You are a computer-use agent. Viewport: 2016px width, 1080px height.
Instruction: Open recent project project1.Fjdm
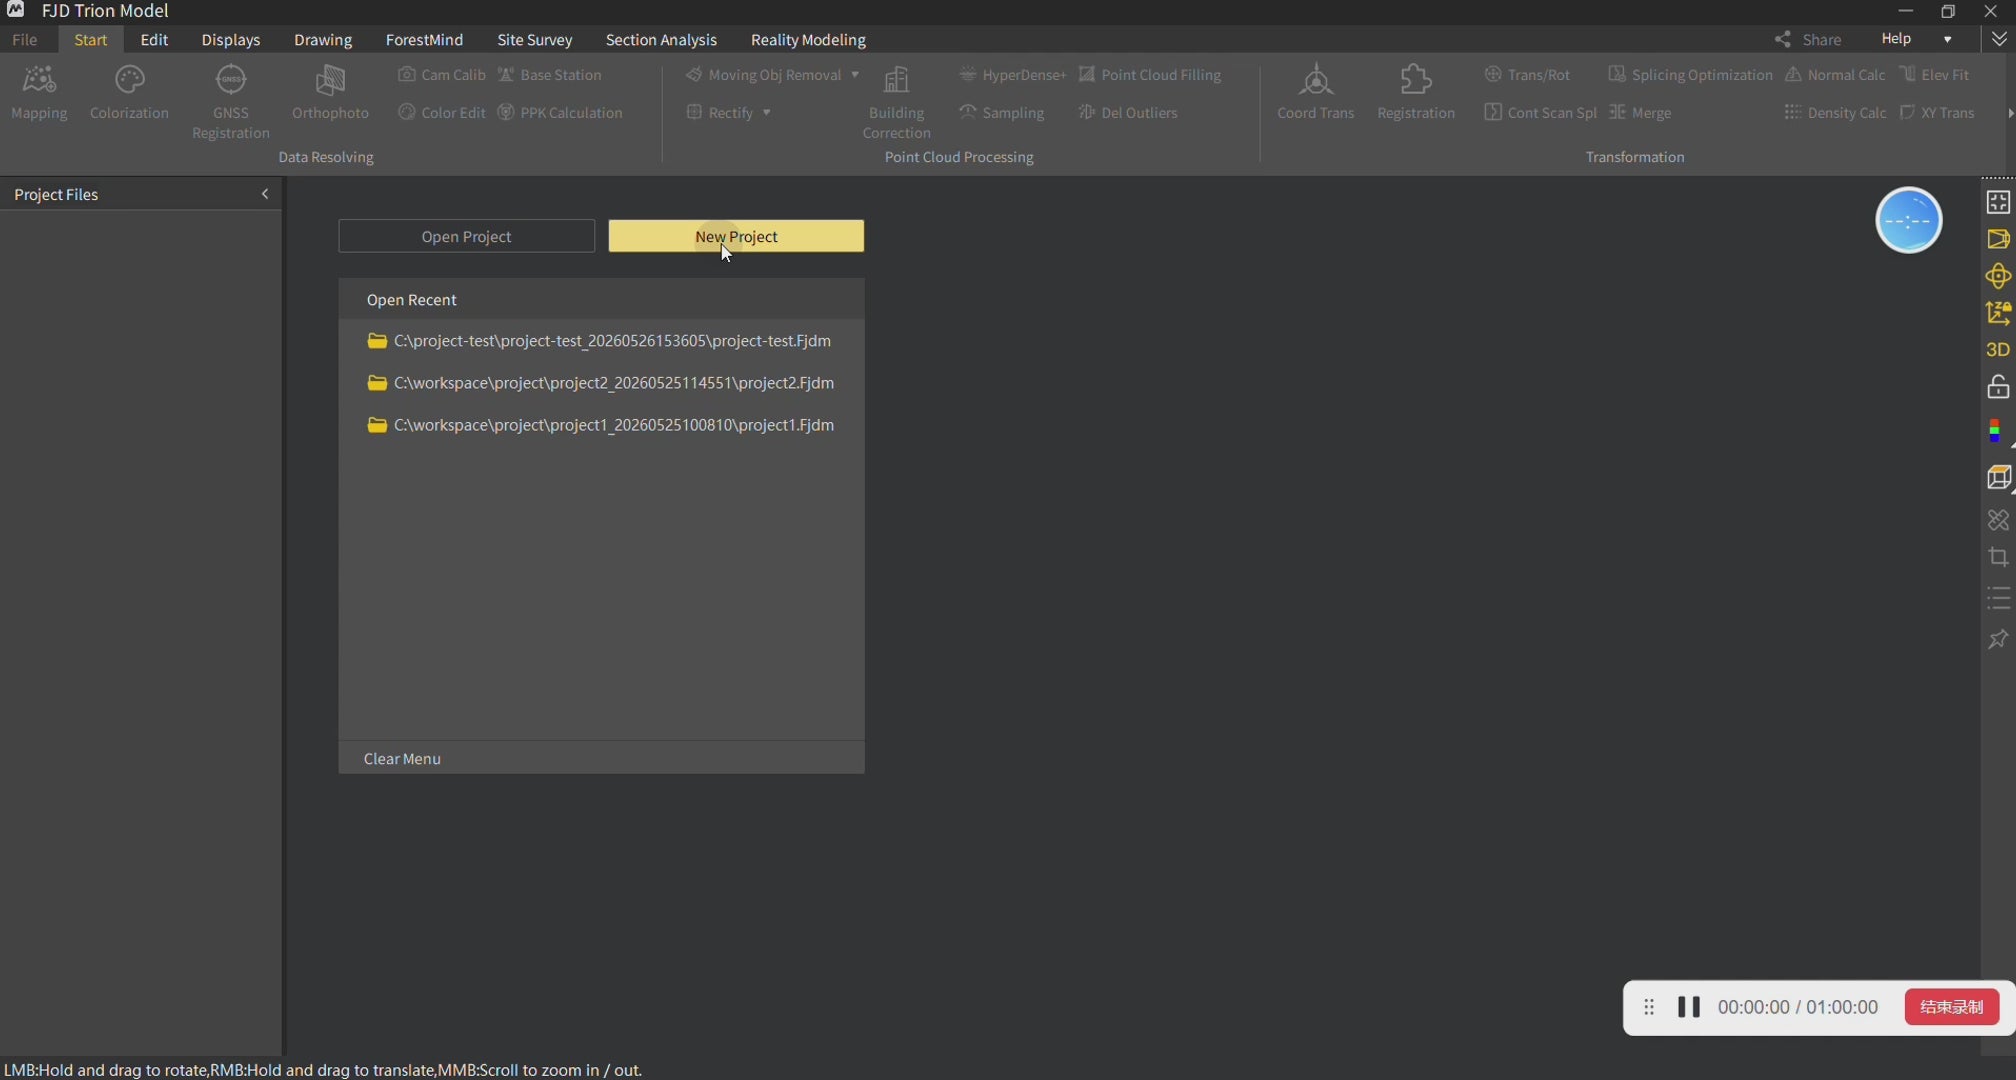601,425
